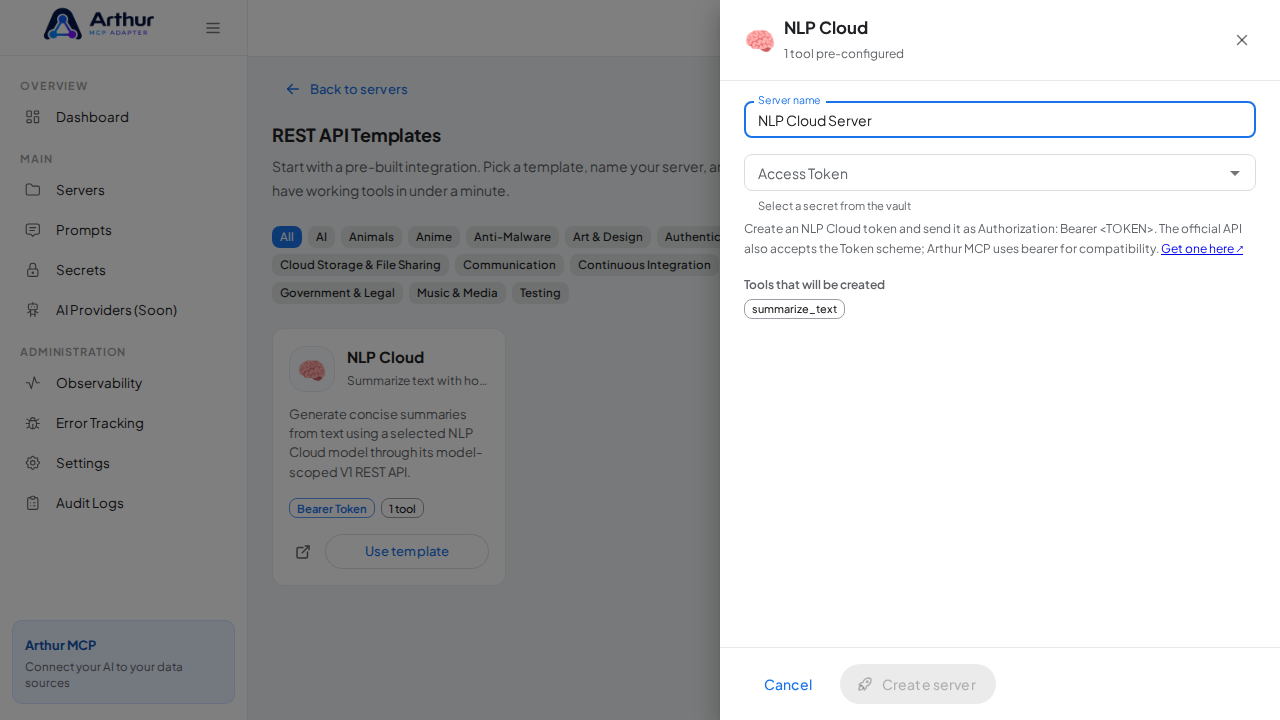The image size is (1280, 720).
Task: Click the Servers folder icon
Action: click(x=33, y=190)
